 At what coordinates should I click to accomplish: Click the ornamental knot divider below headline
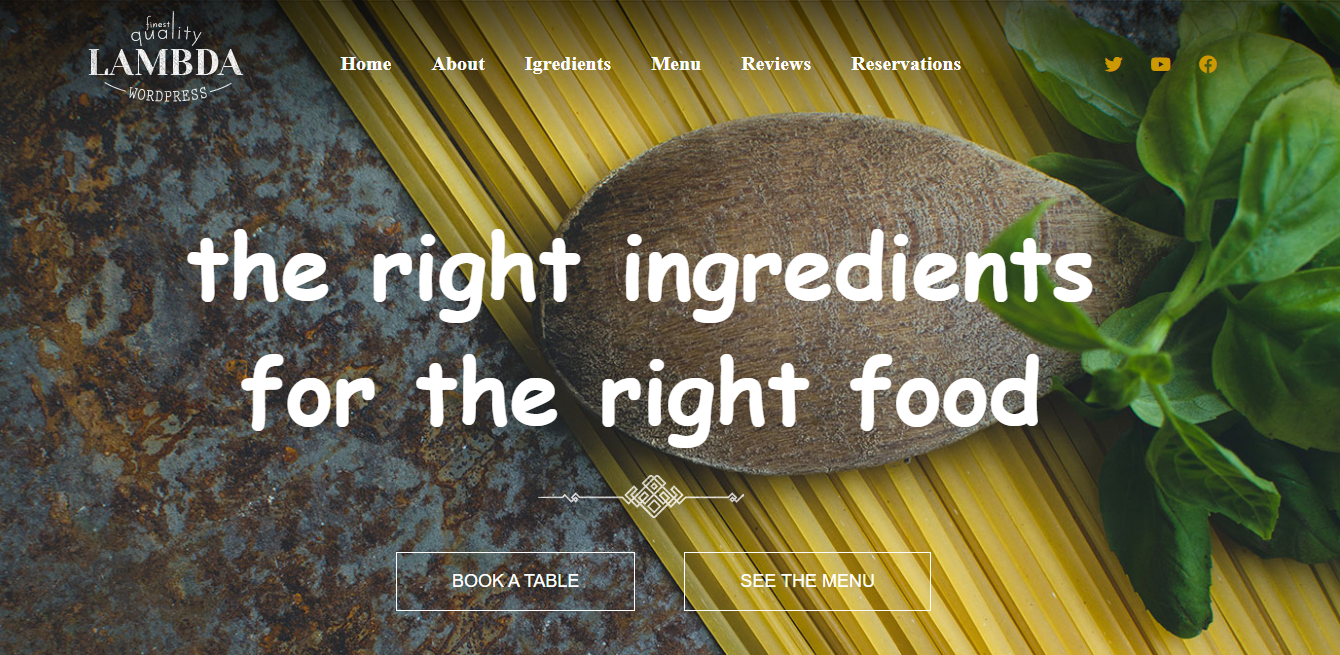pyautogui.click(x=641, y=496)
